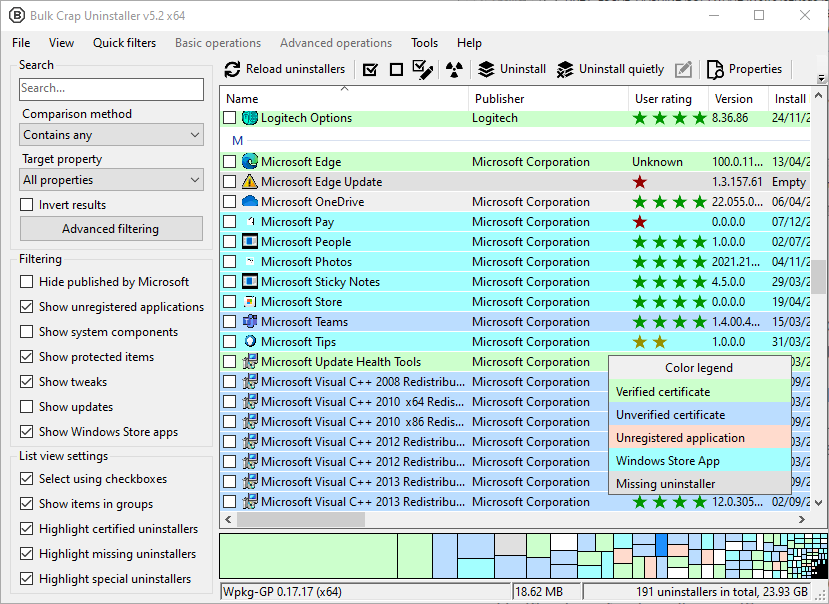Viewport: 829px width, 604px height.
Task: Open the Quick filters menu
Action: [x=124, y=43]
